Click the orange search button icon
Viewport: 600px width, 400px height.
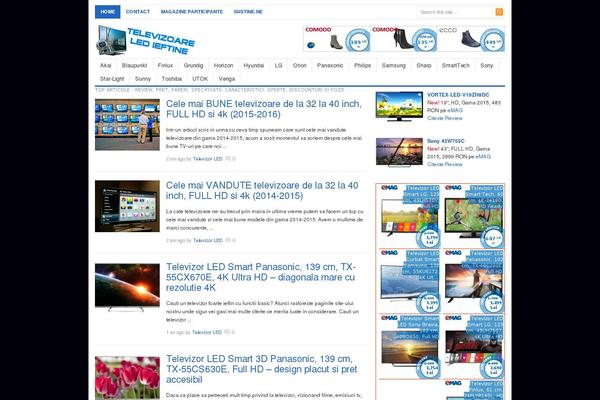tap(499, 12)
